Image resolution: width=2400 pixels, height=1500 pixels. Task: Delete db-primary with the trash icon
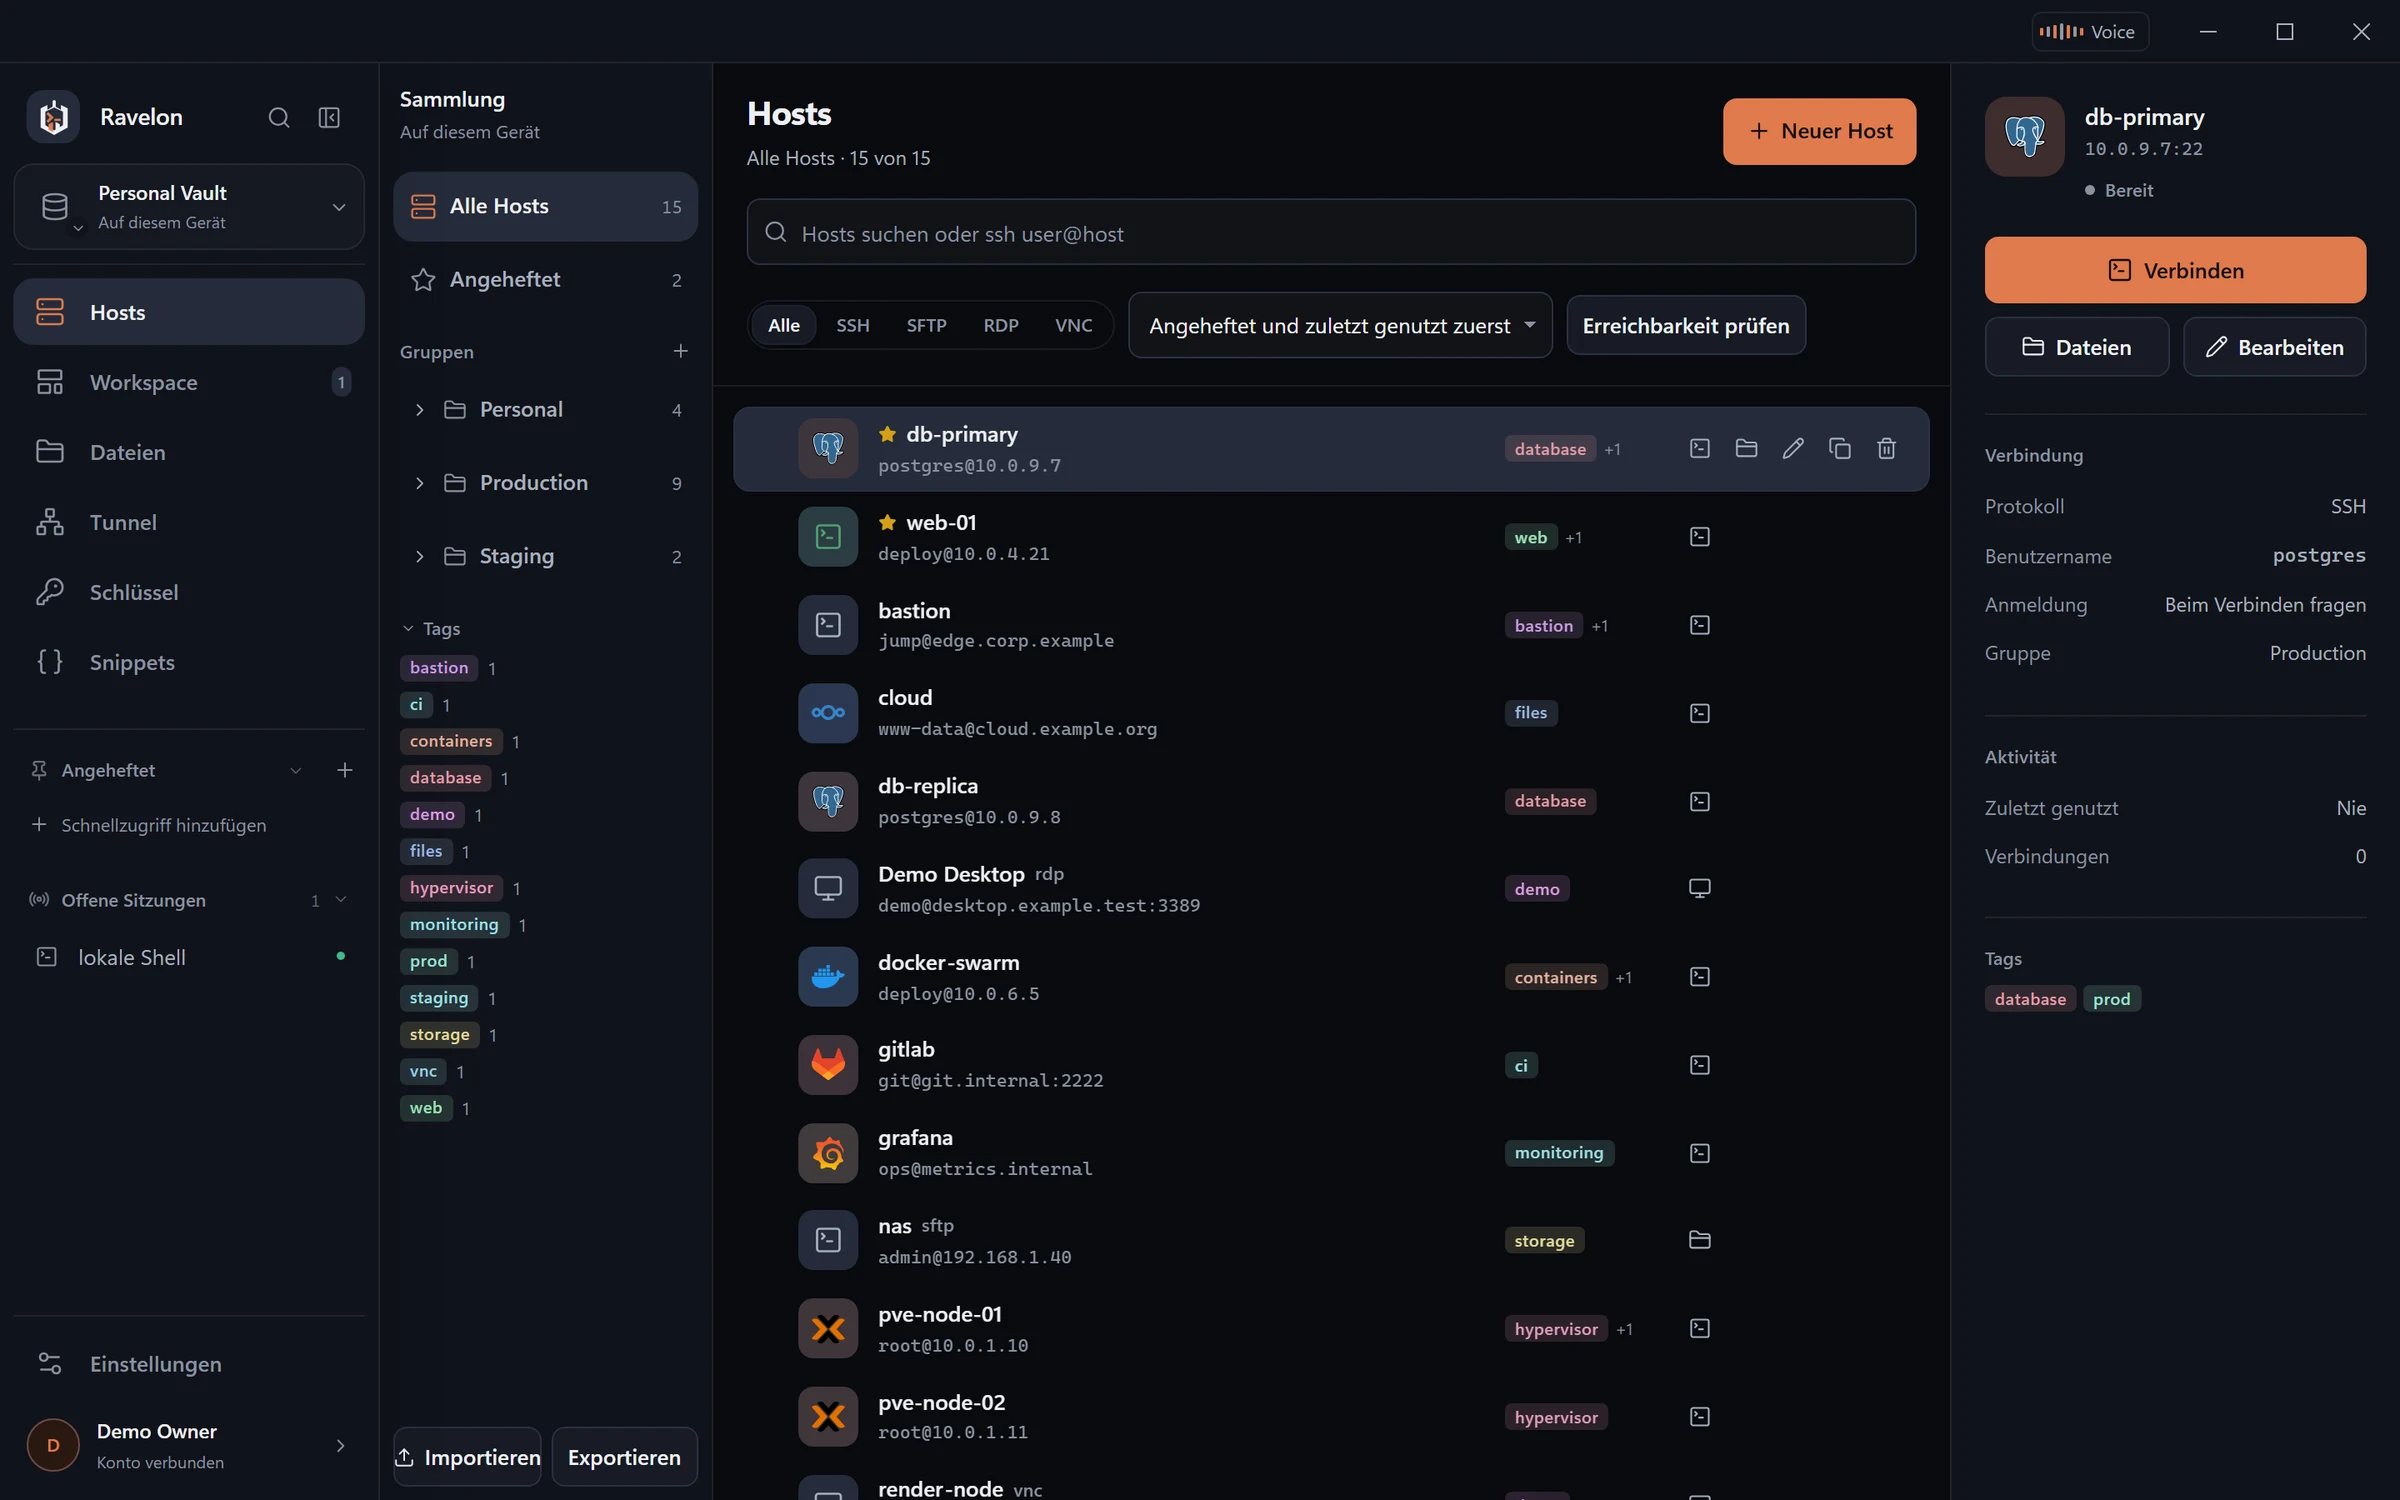click(1886, 448)
